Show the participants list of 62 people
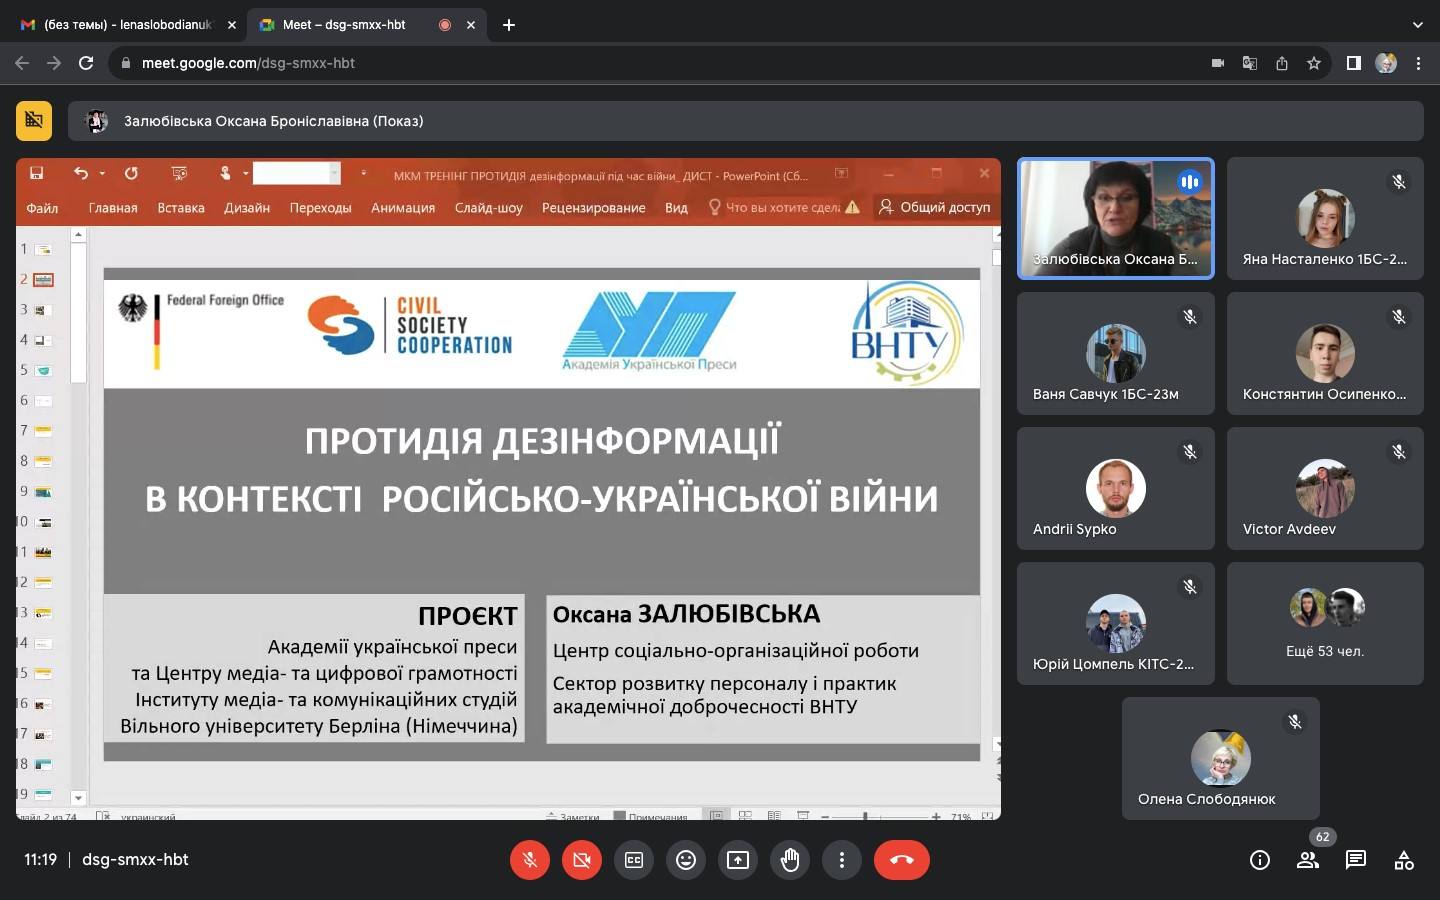1440x900 pixels. click(1308, 860)
